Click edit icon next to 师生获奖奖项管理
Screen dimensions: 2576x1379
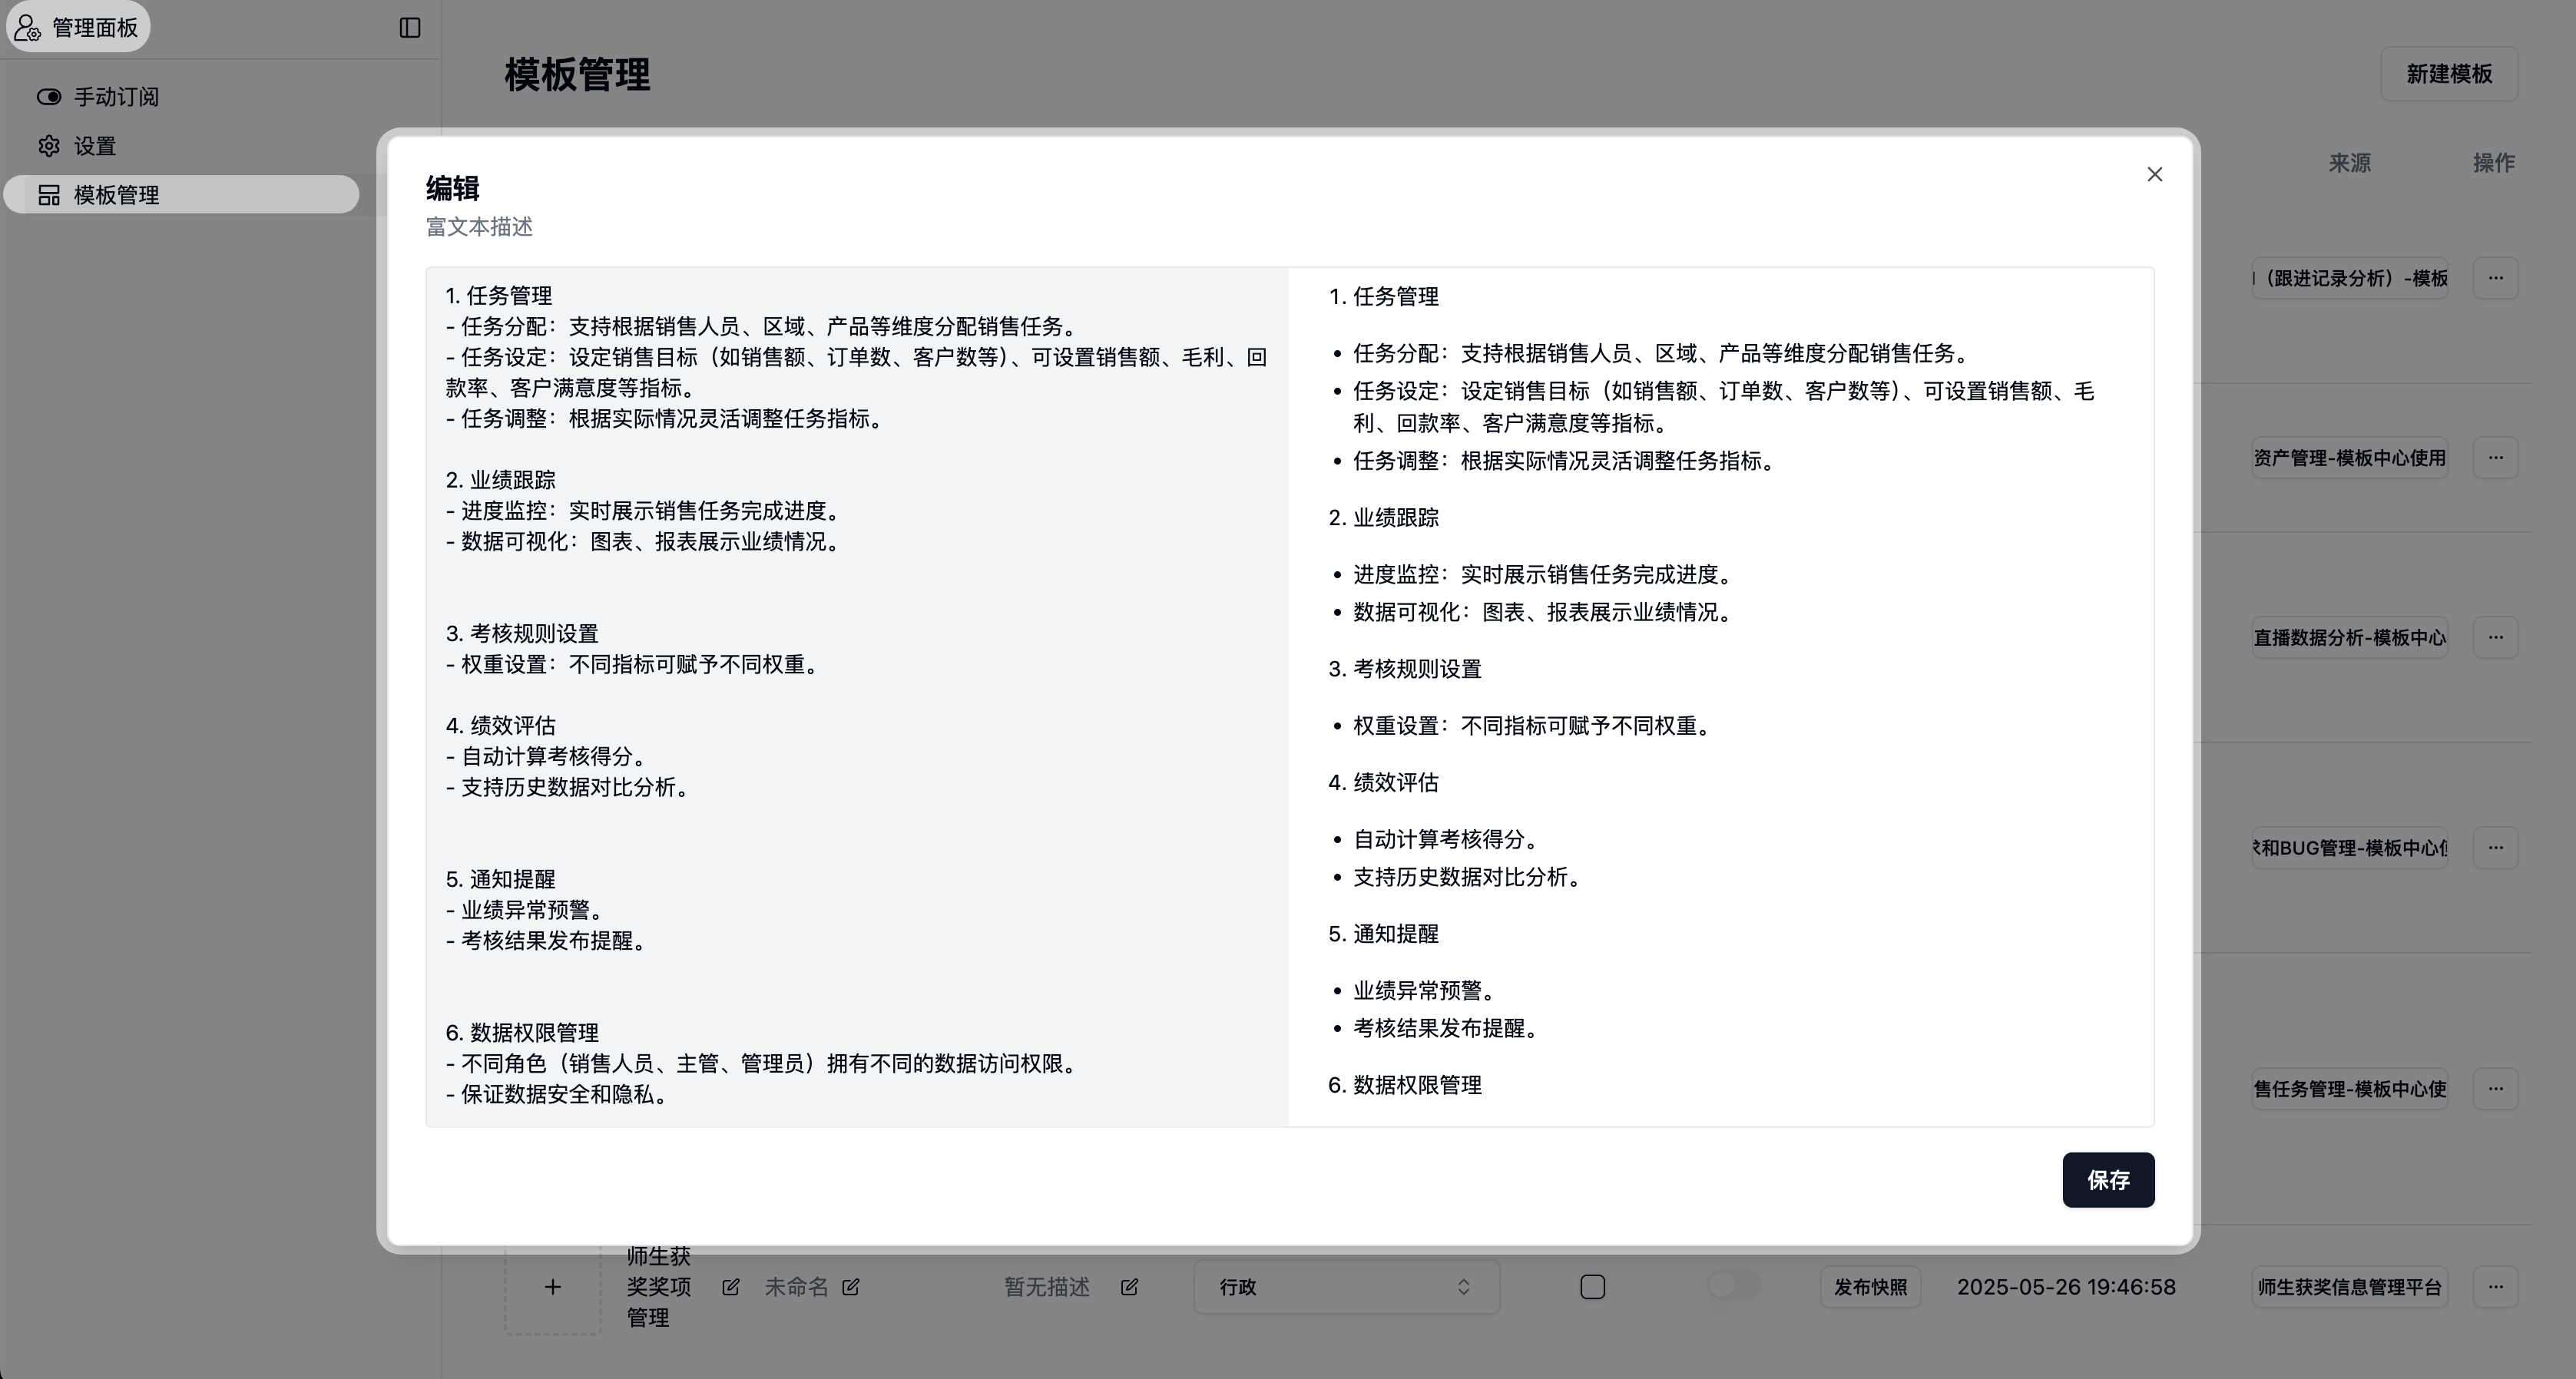(731, 1287)
